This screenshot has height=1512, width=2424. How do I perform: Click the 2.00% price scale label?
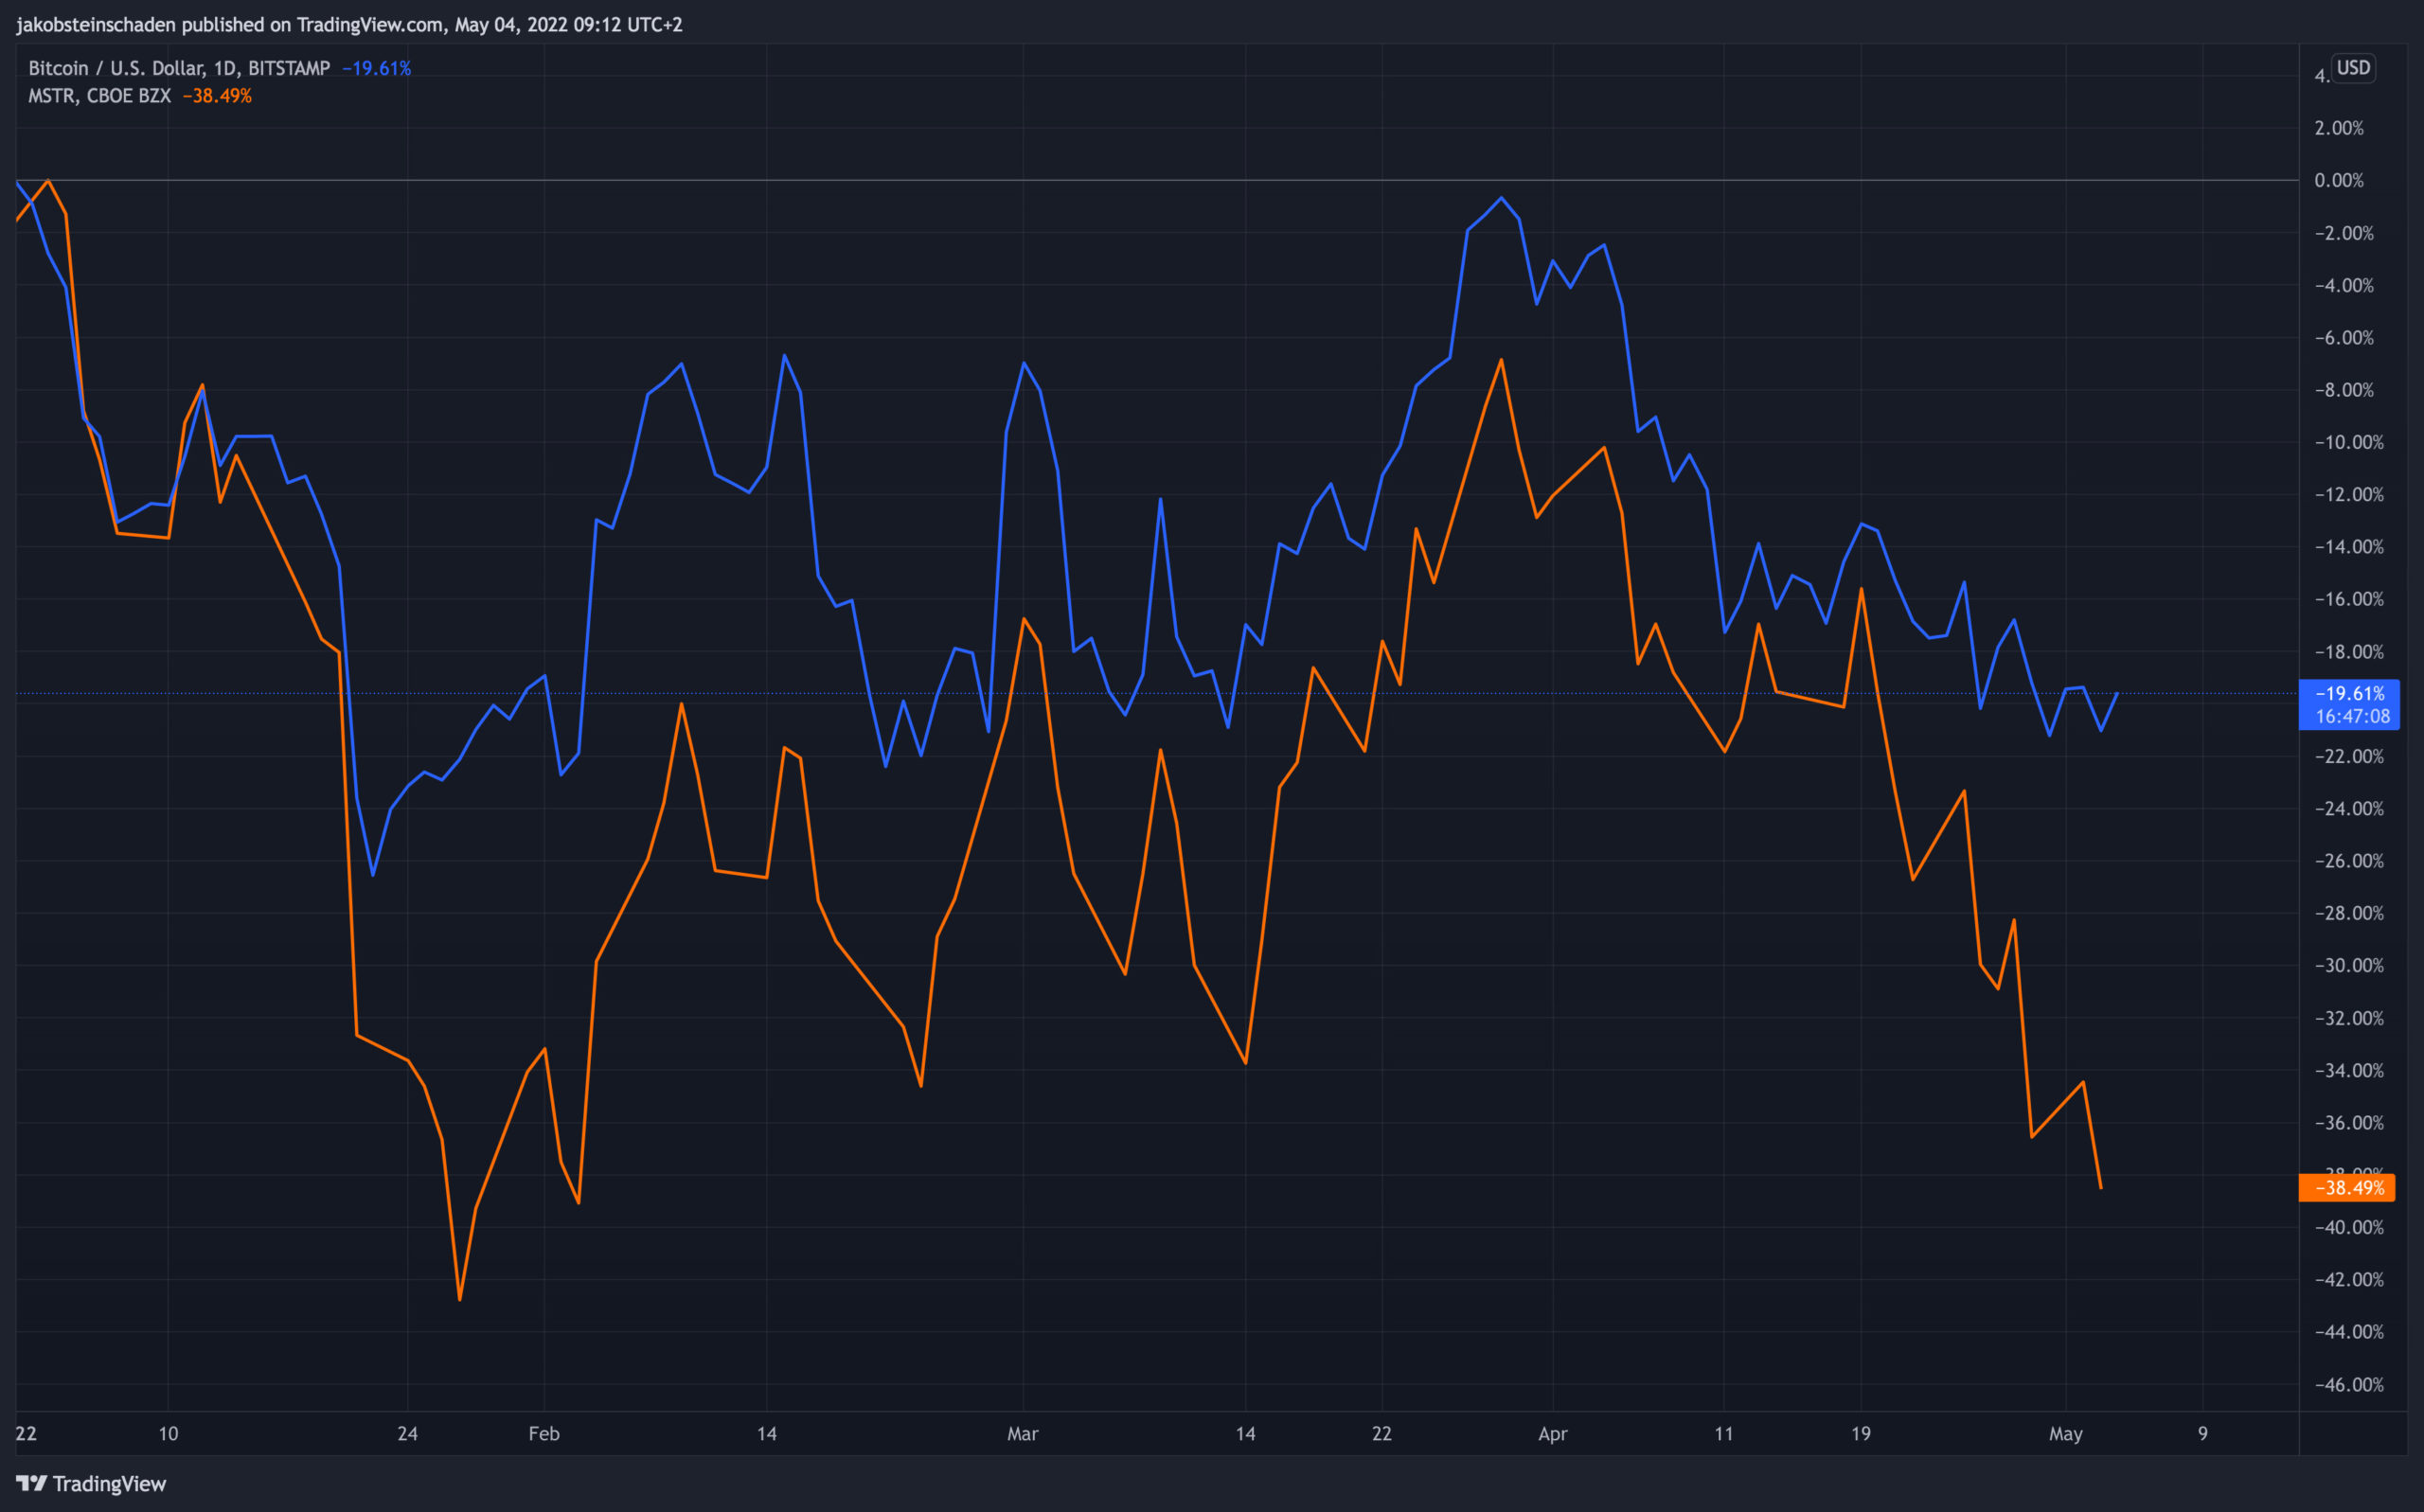2338,128
